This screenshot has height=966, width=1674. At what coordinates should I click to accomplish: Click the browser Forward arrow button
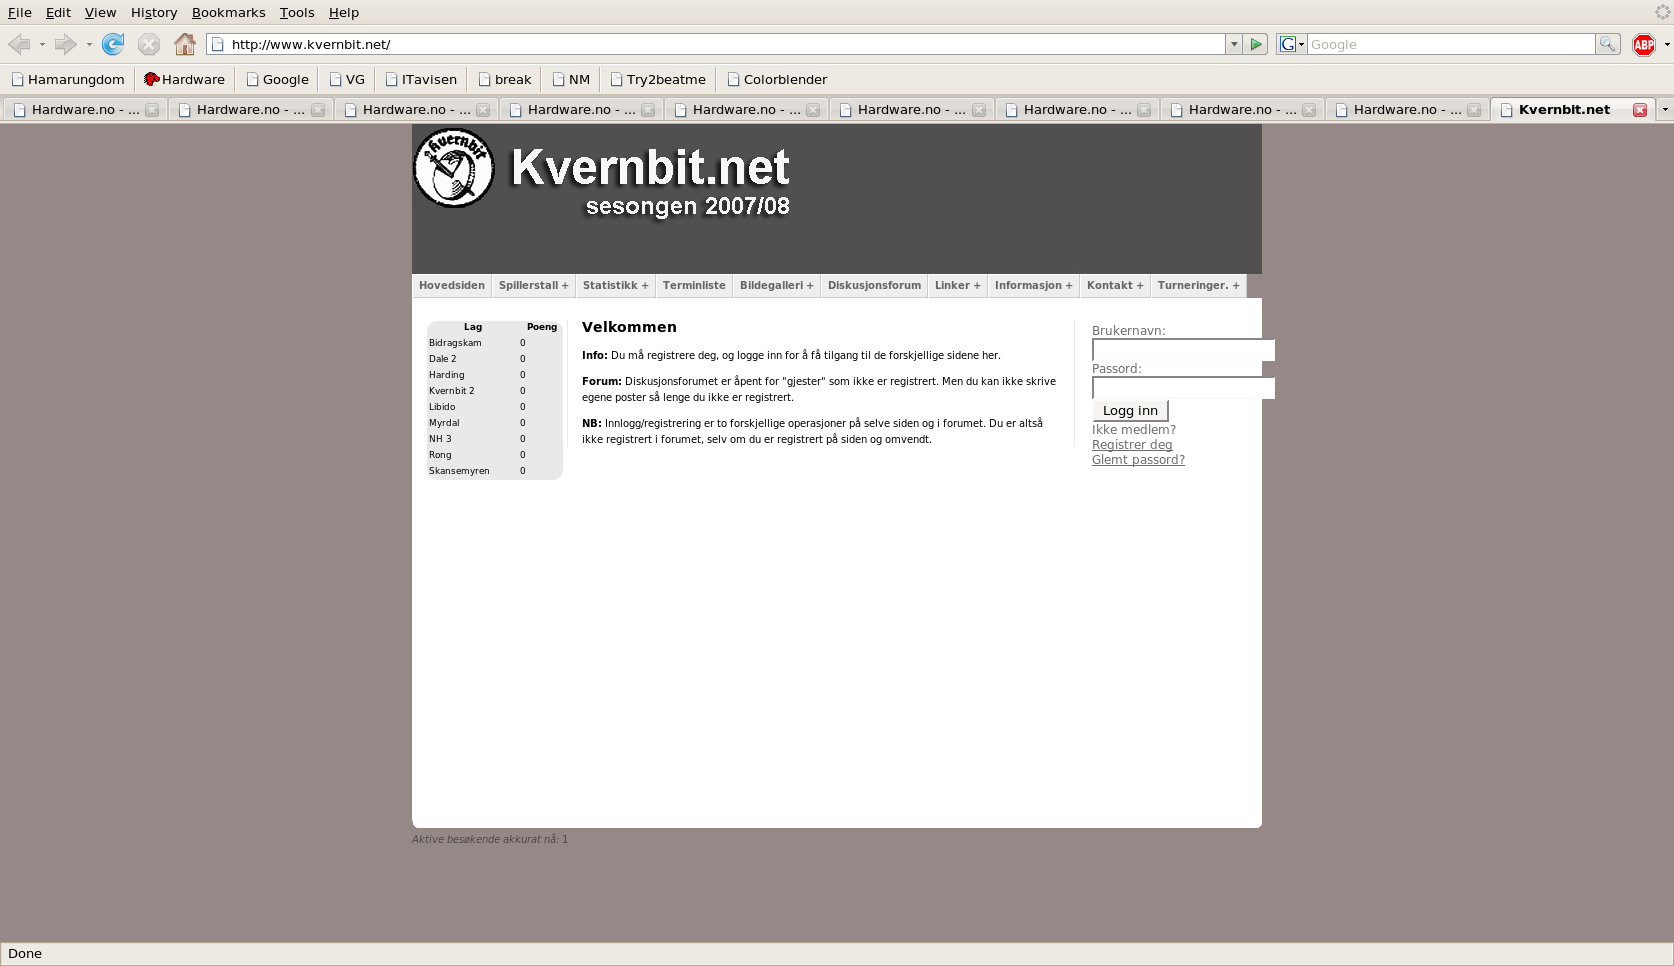click(x=65, y=44)
